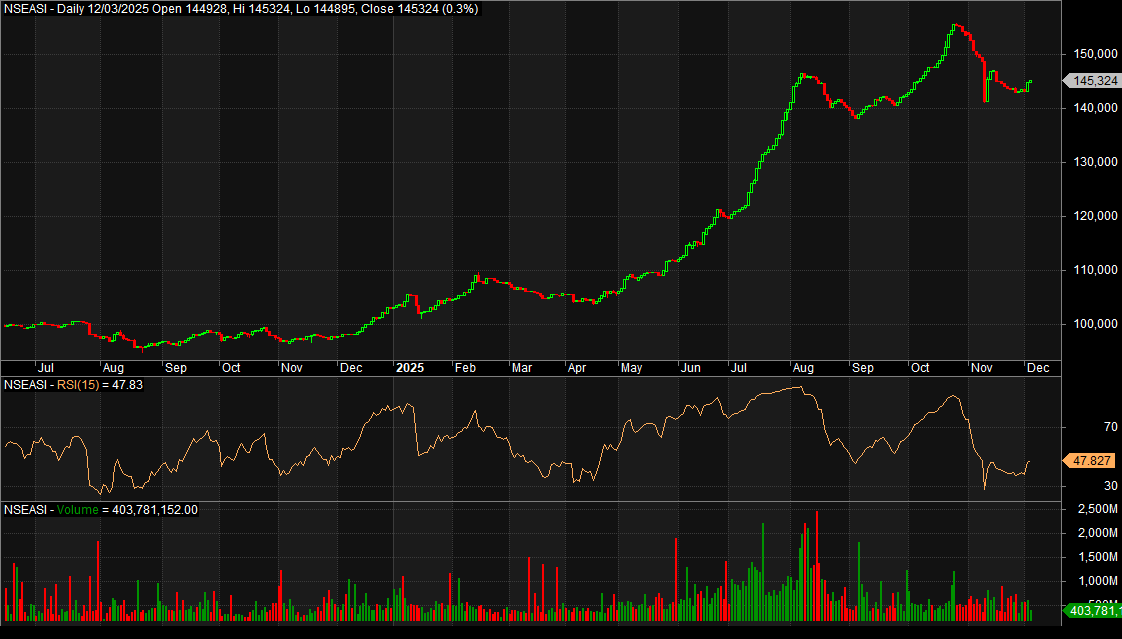Screen dimensions: 1122x639
Task: Click the 70 level on RSI axis
Action: [1082, 427]
